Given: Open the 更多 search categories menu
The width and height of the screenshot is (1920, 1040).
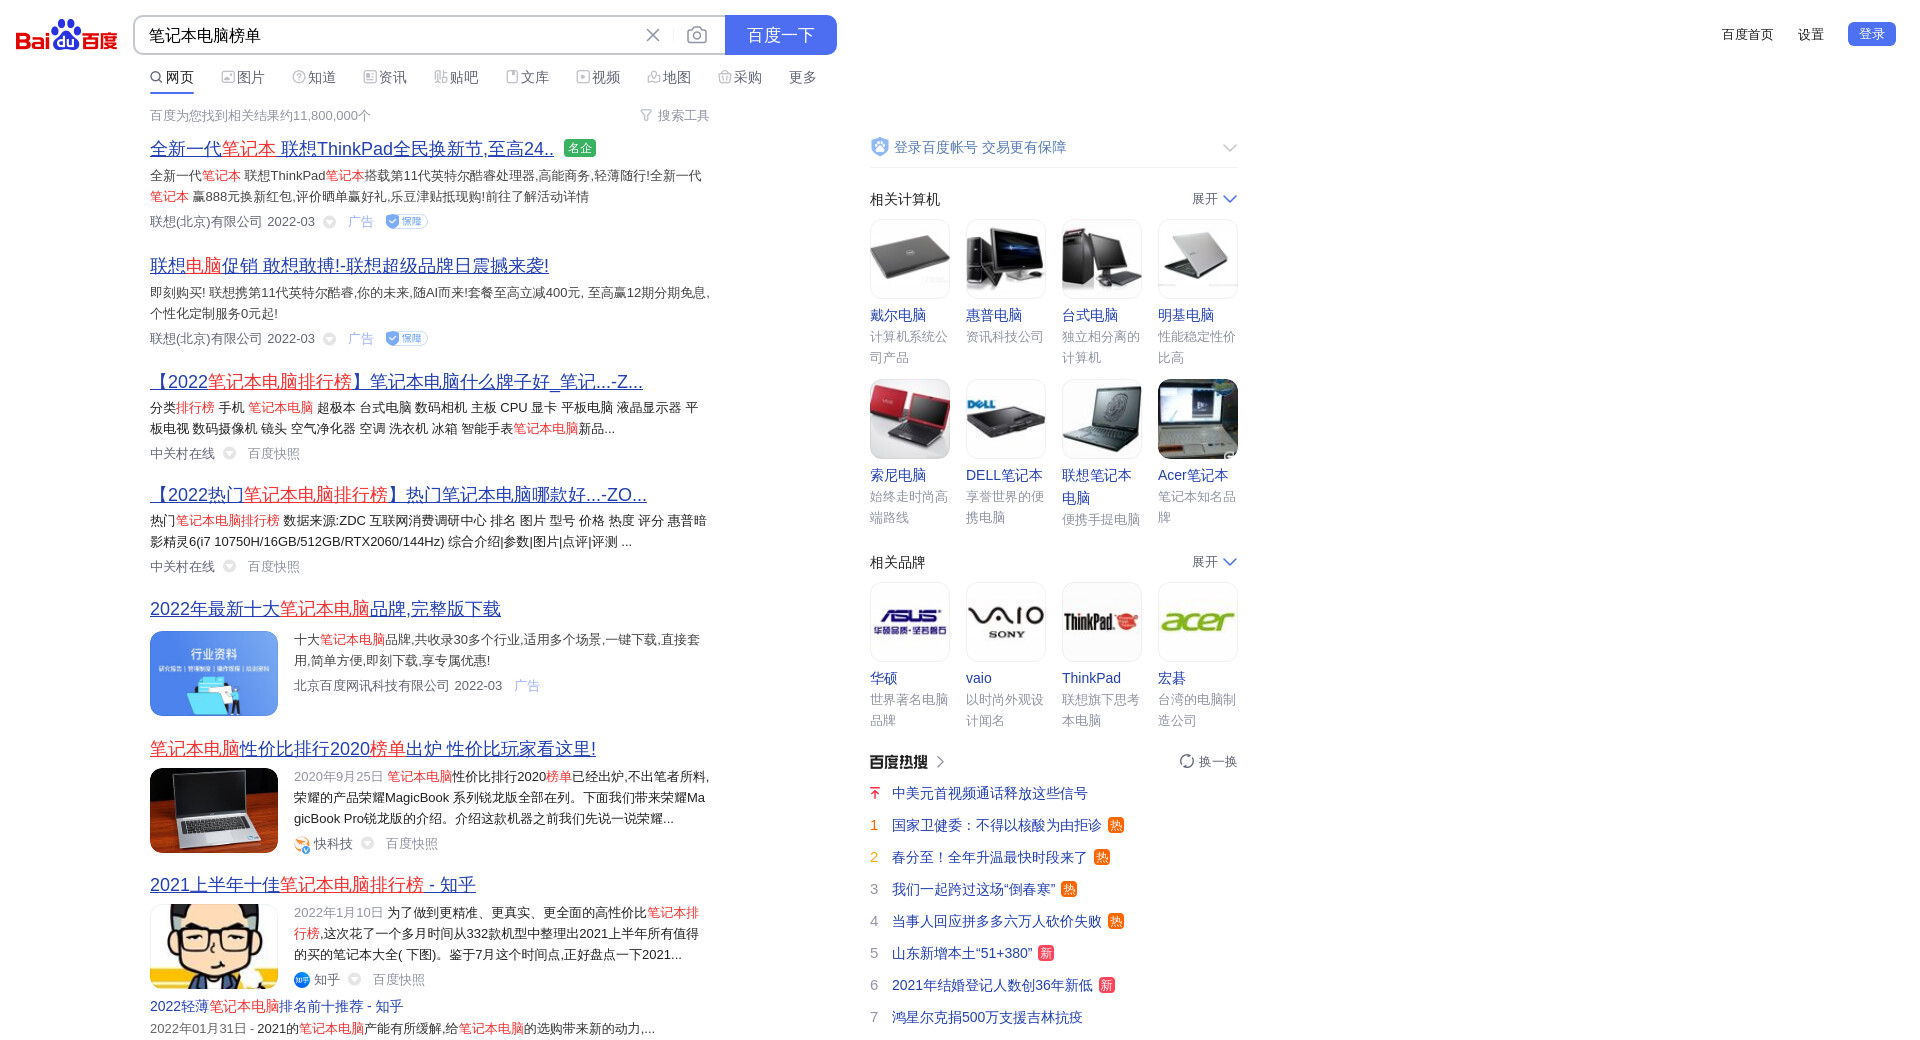Looking at the screenshot, I should [x=802, y=78].
